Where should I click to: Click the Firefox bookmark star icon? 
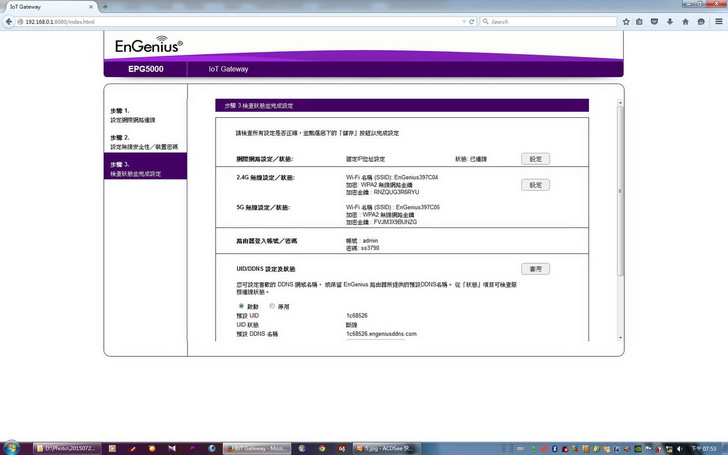click(x=626, y=21)
